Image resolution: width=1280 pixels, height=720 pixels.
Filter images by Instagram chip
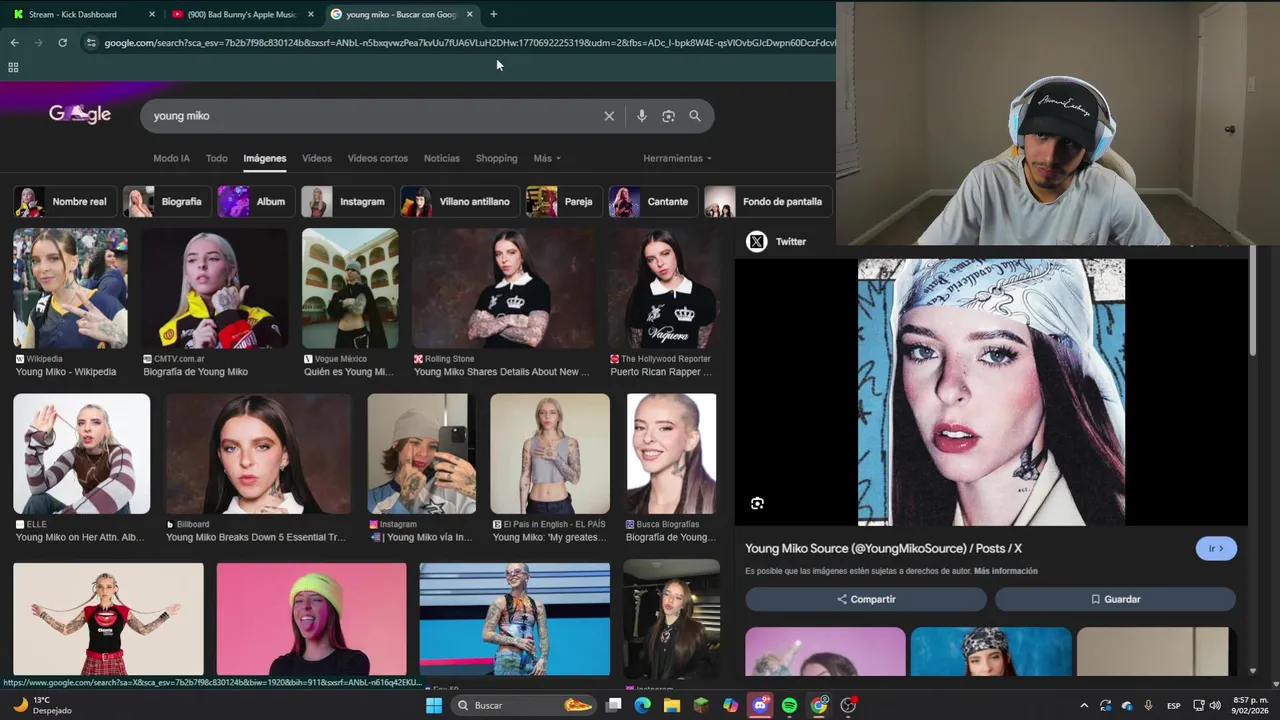click(x=347, y=201)
